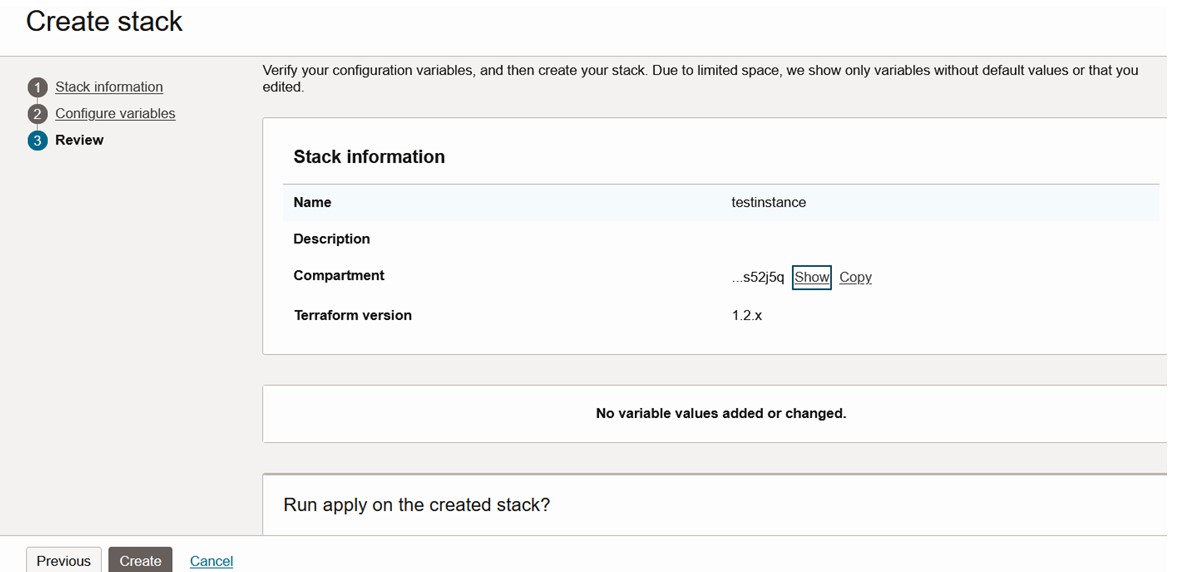1177x572 pixels.
Task: Click the No variable values added message
Action: click(x=721, y=414)
